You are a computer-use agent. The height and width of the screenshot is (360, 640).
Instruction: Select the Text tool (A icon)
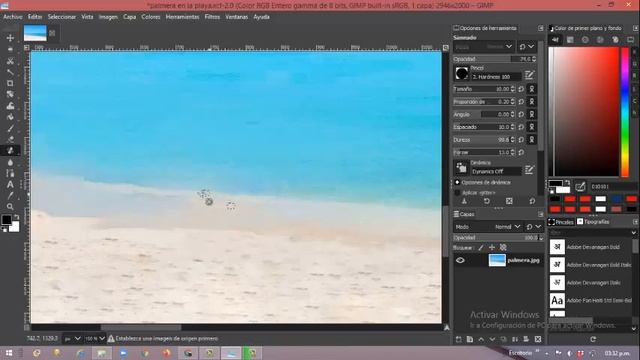pyautogui.click(x=10, y=184)
